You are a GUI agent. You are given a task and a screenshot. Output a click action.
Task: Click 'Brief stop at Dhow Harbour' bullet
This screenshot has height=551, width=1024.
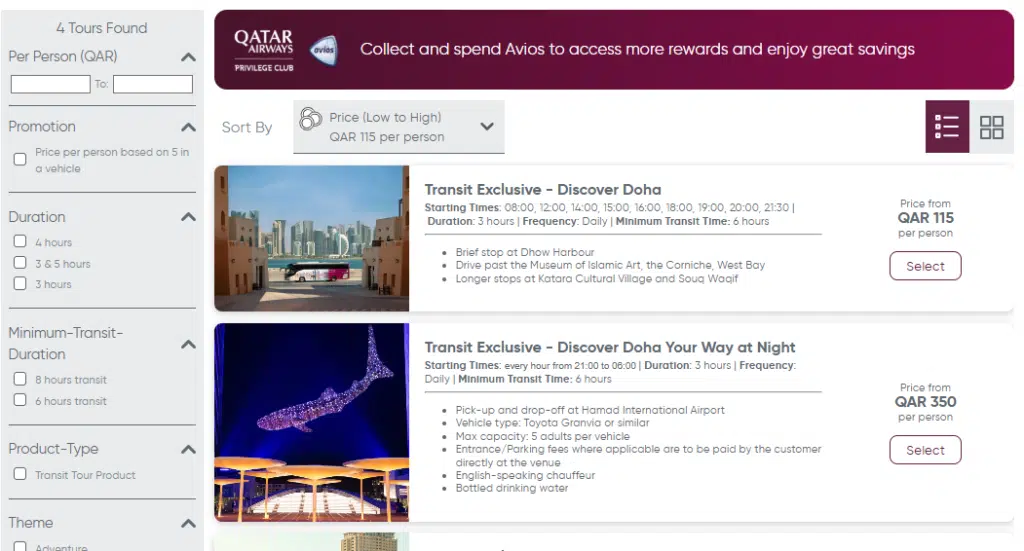[x=525, y=252]
